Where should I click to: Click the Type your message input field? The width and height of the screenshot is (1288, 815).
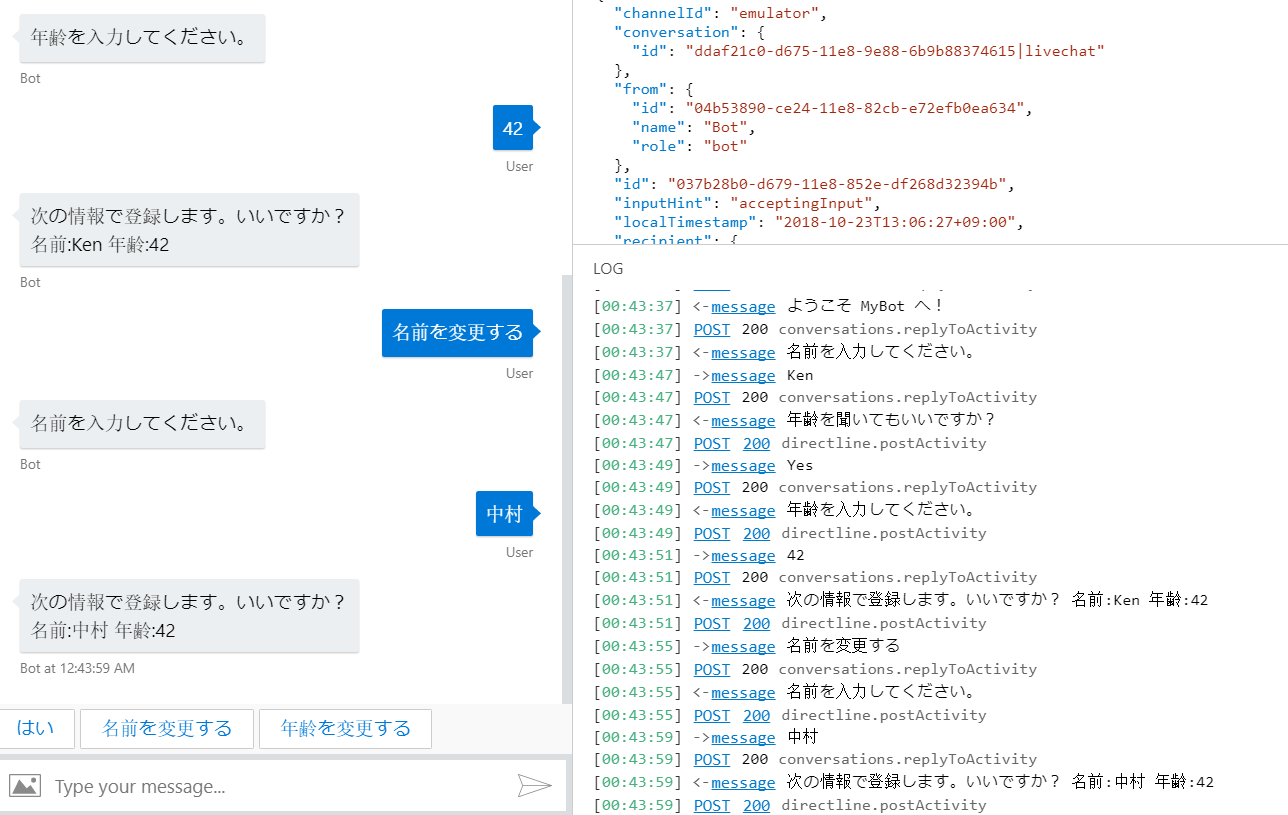250,786
